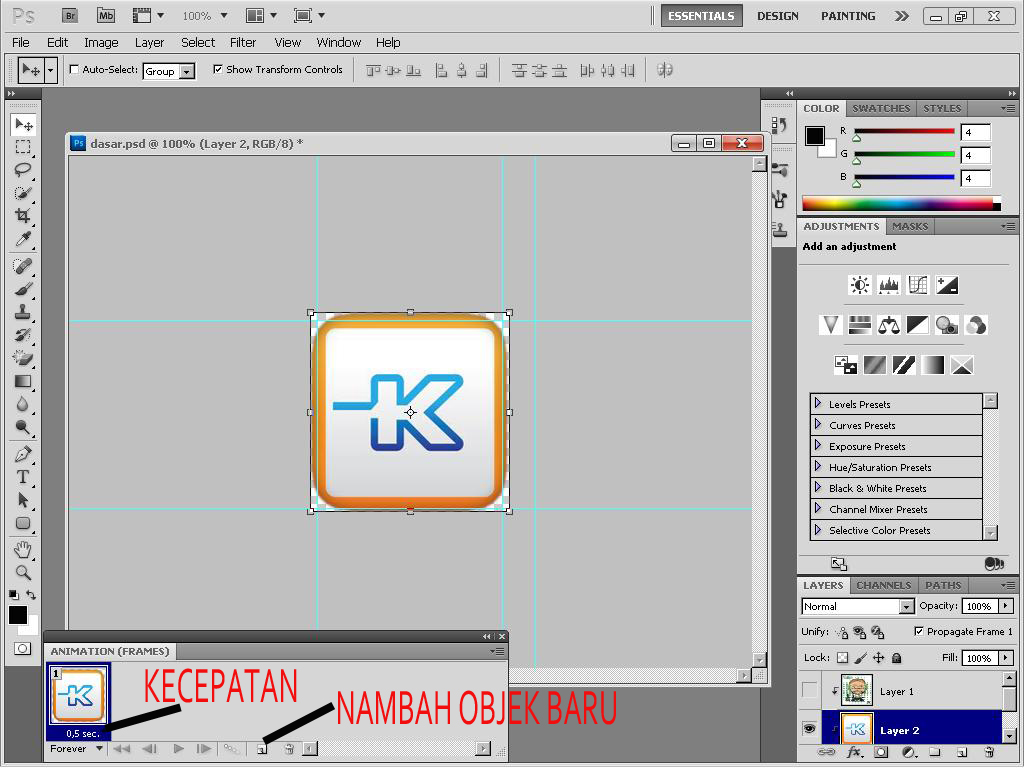
Task: Select the Rectangular Marquee tool
Action: click(23, 147)
